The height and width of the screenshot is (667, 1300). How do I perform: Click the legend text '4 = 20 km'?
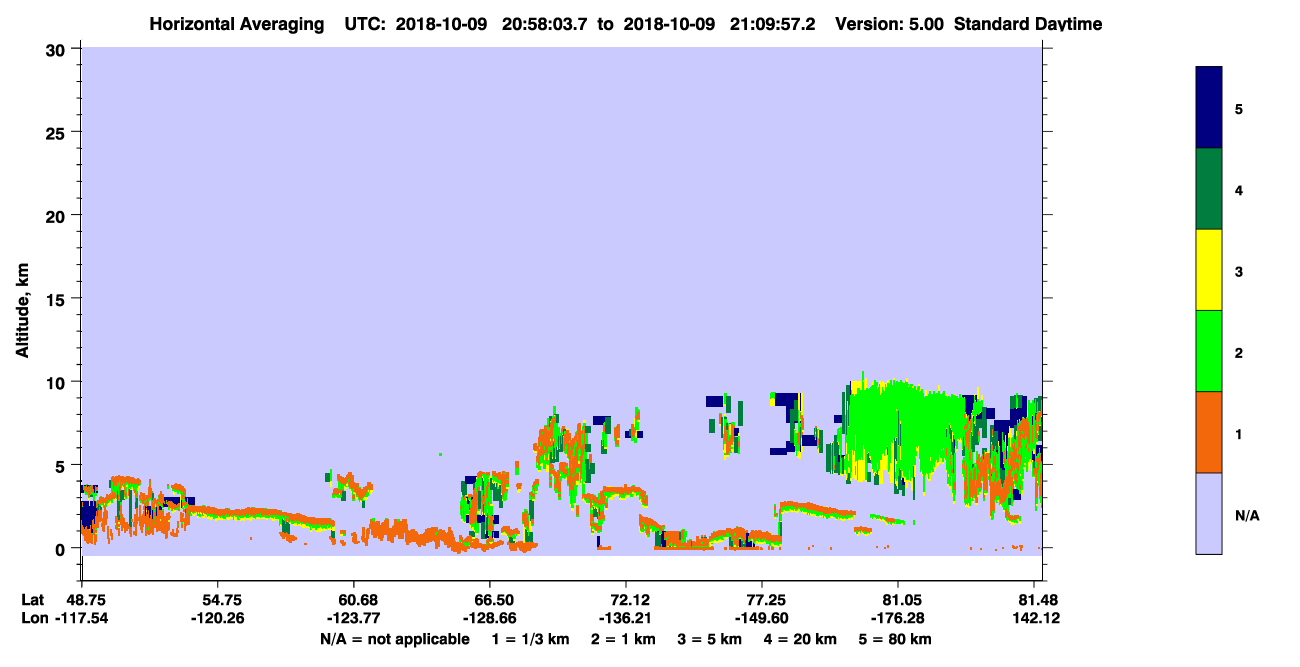tap(799, 639)
